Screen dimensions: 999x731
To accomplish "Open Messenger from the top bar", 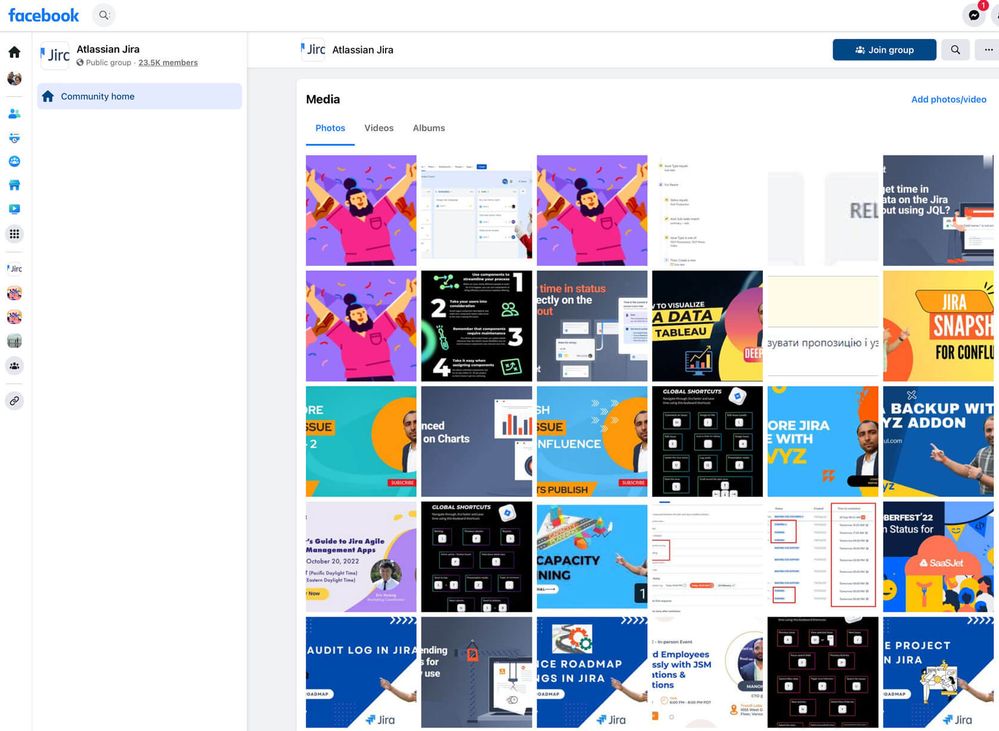I will coord(974,15).
